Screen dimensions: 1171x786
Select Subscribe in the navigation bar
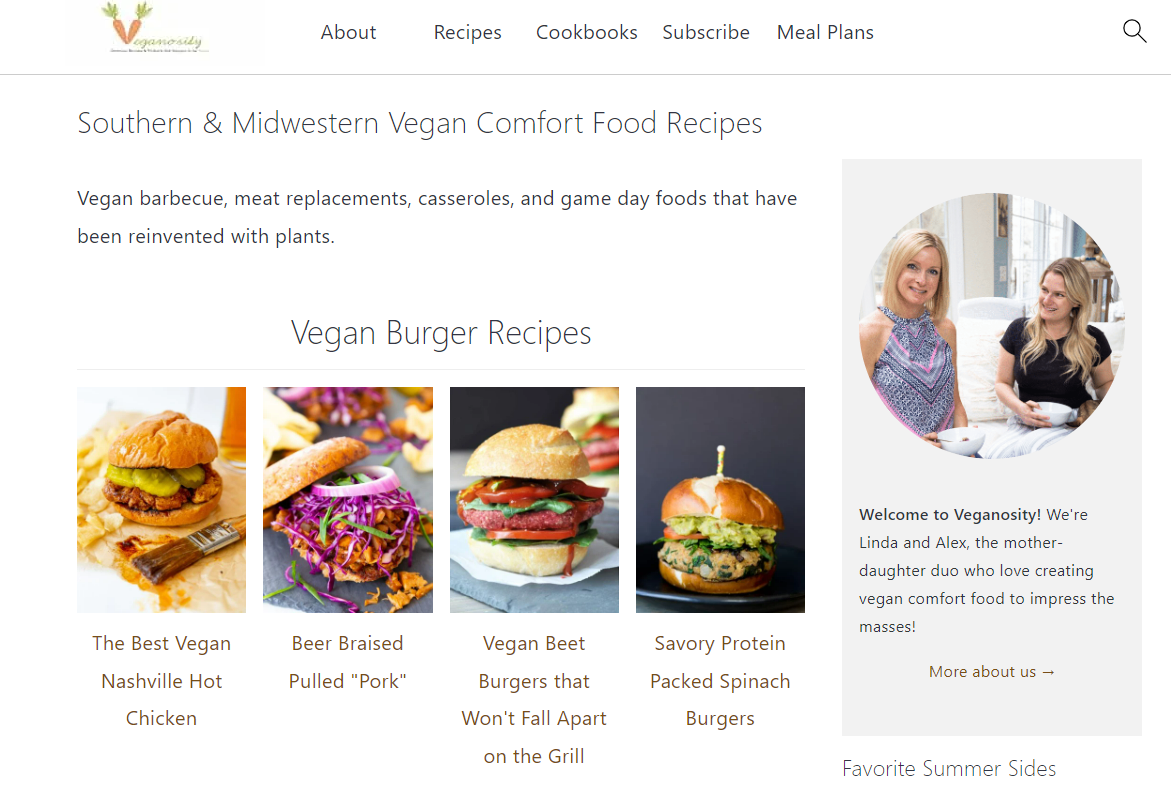pos(706,33)
